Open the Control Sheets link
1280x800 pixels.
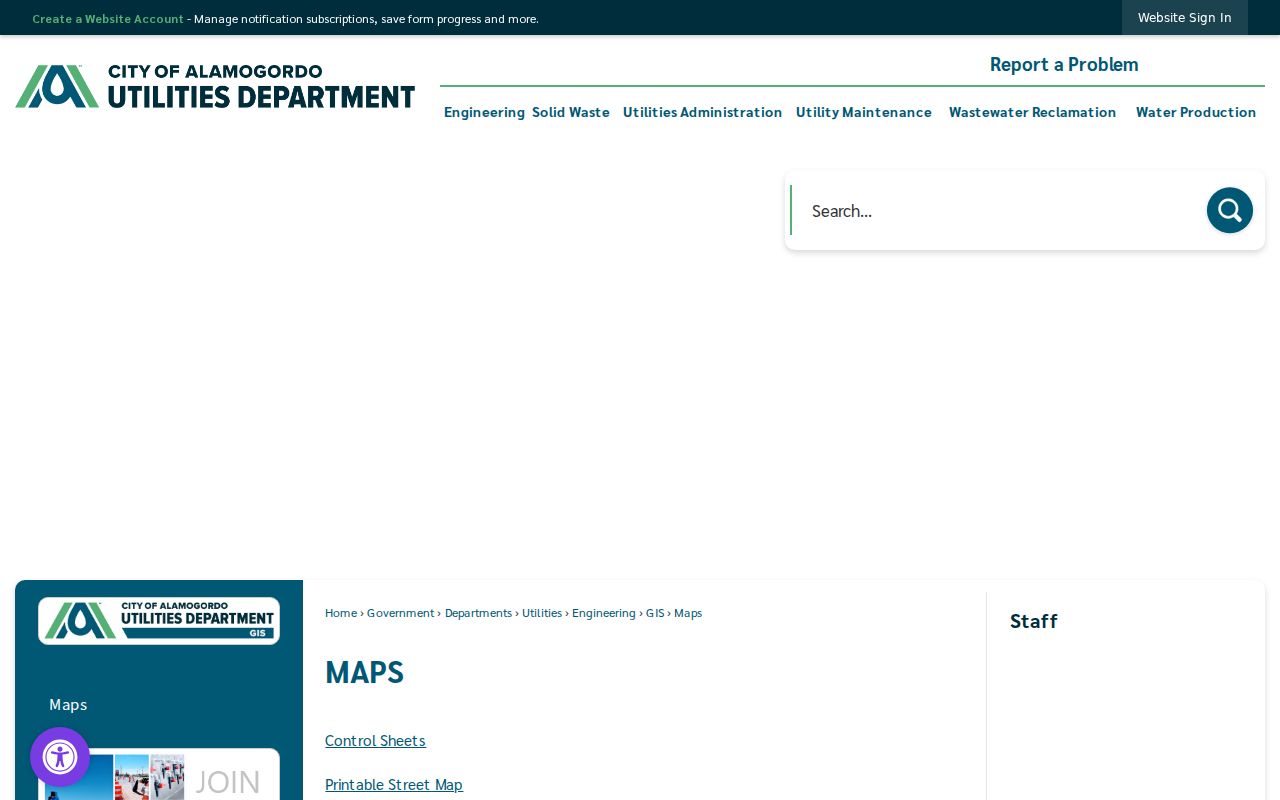pos(375,740)
